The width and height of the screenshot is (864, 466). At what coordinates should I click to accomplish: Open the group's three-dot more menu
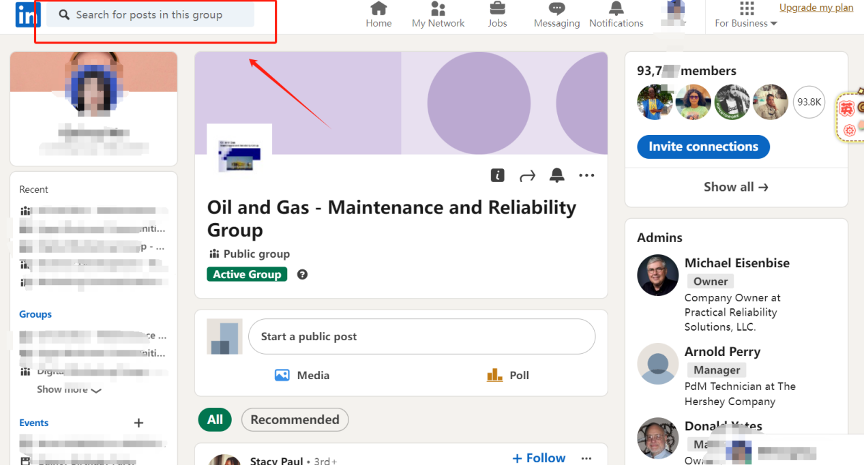(x=586, y=175)
